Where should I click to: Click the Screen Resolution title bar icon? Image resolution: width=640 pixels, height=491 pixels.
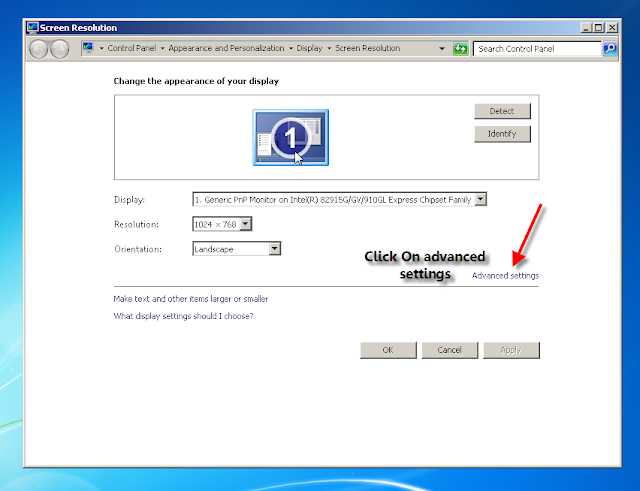(x=32, y=28)
